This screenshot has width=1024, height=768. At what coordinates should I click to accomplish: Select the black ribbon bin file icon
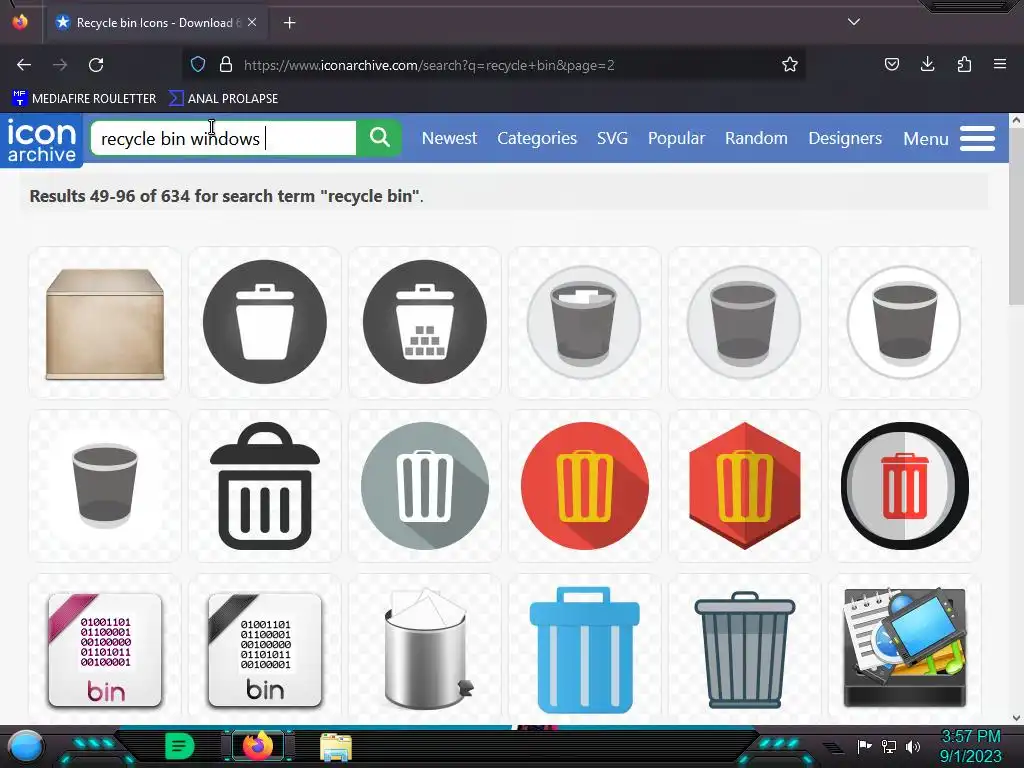(x=264, y=649)
